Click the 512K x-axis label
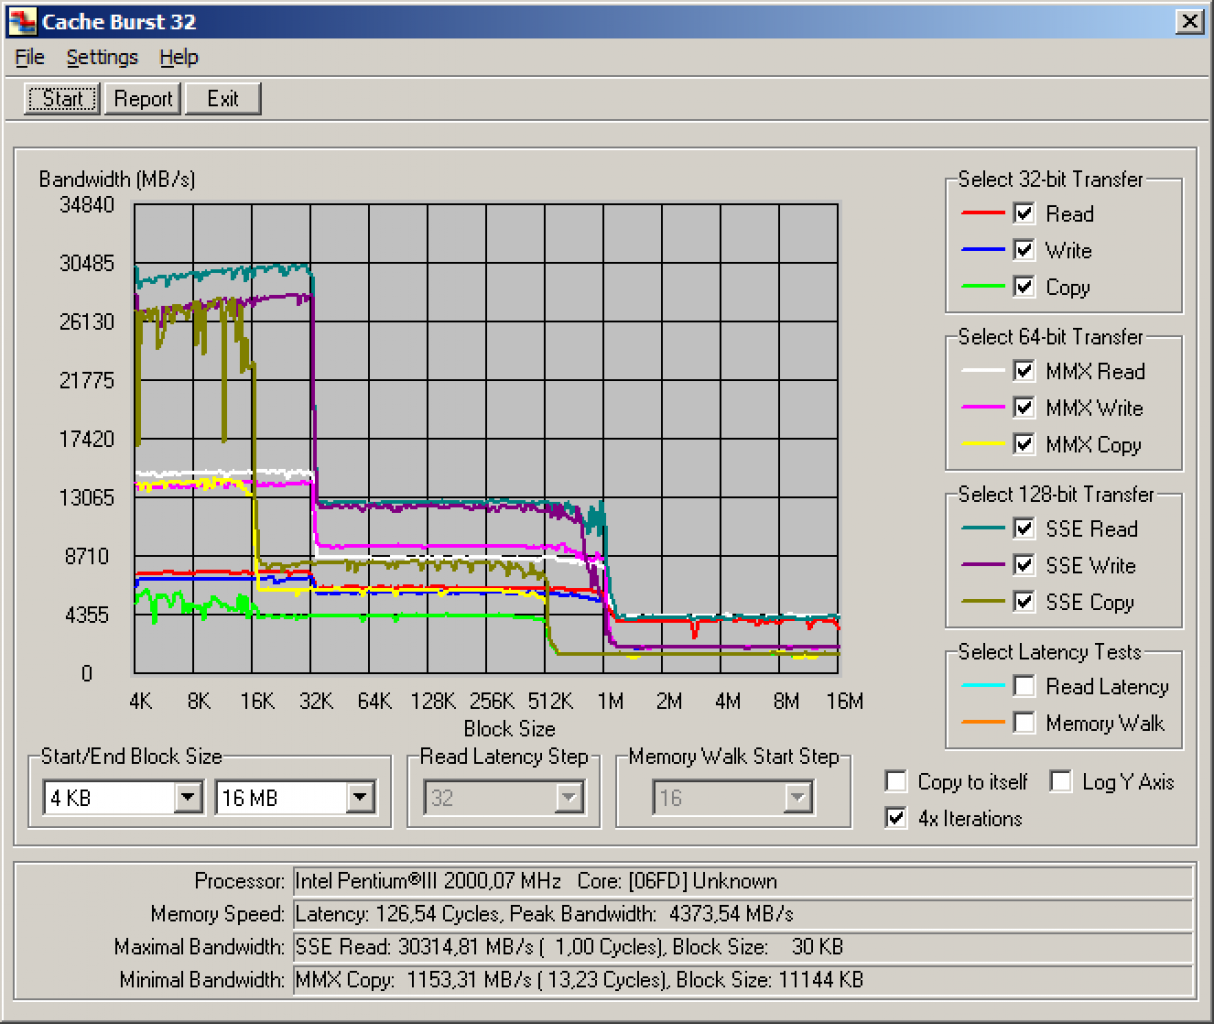Image resolution: width=1214 pixels, height=1024 pixels. tap(550, 701)
